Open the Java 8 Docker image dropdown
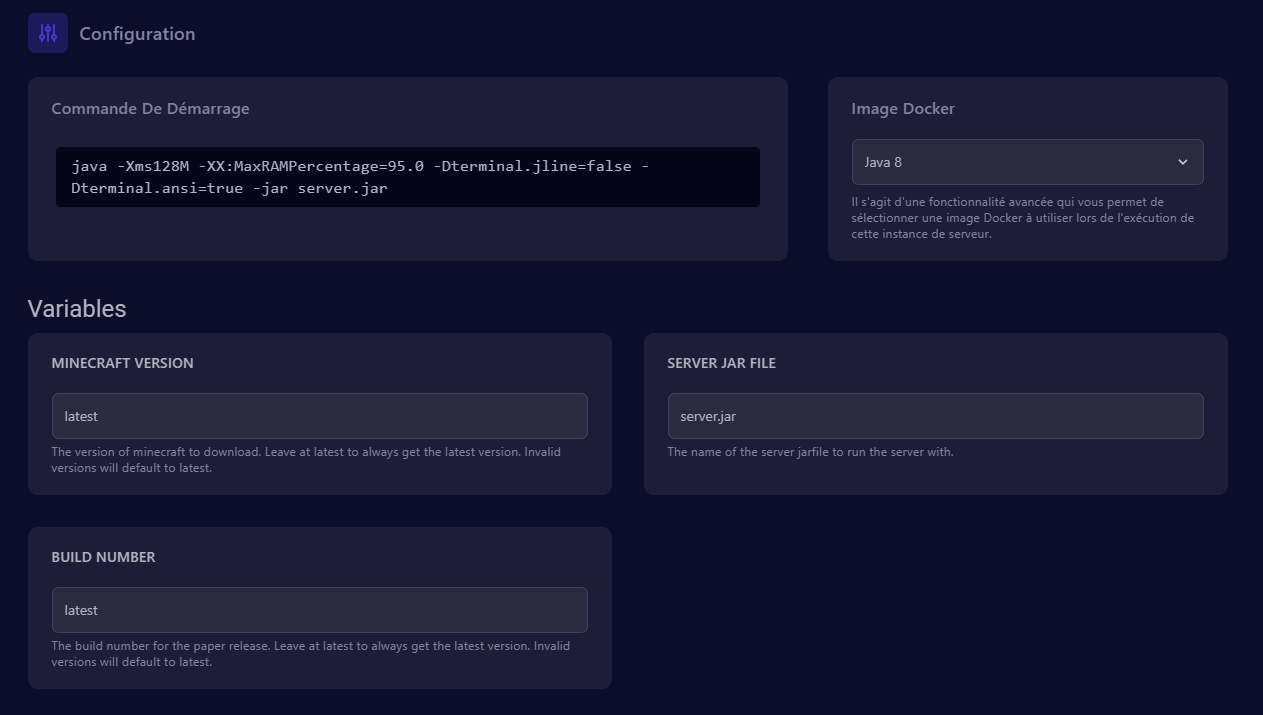 (x=1027, y=162)
